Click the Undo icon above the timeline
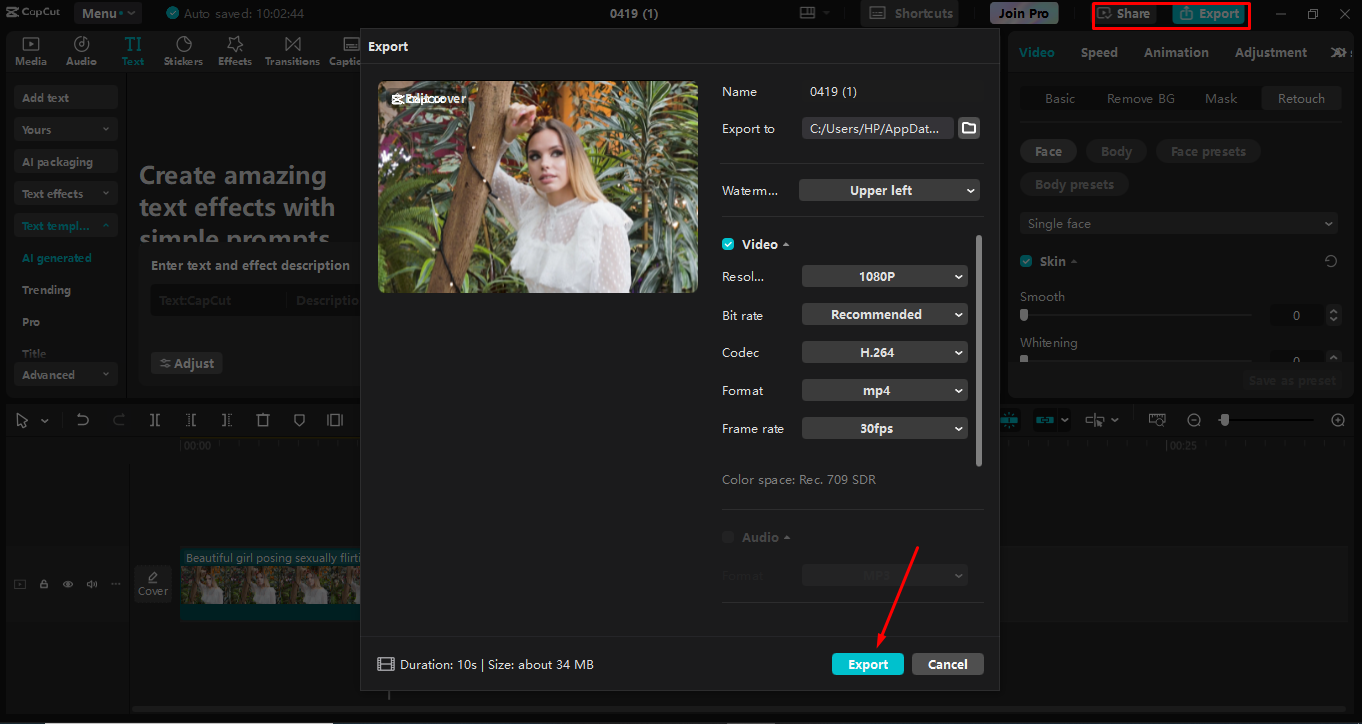The width and height of the screenshot is (1362, 724). point(85,420)
